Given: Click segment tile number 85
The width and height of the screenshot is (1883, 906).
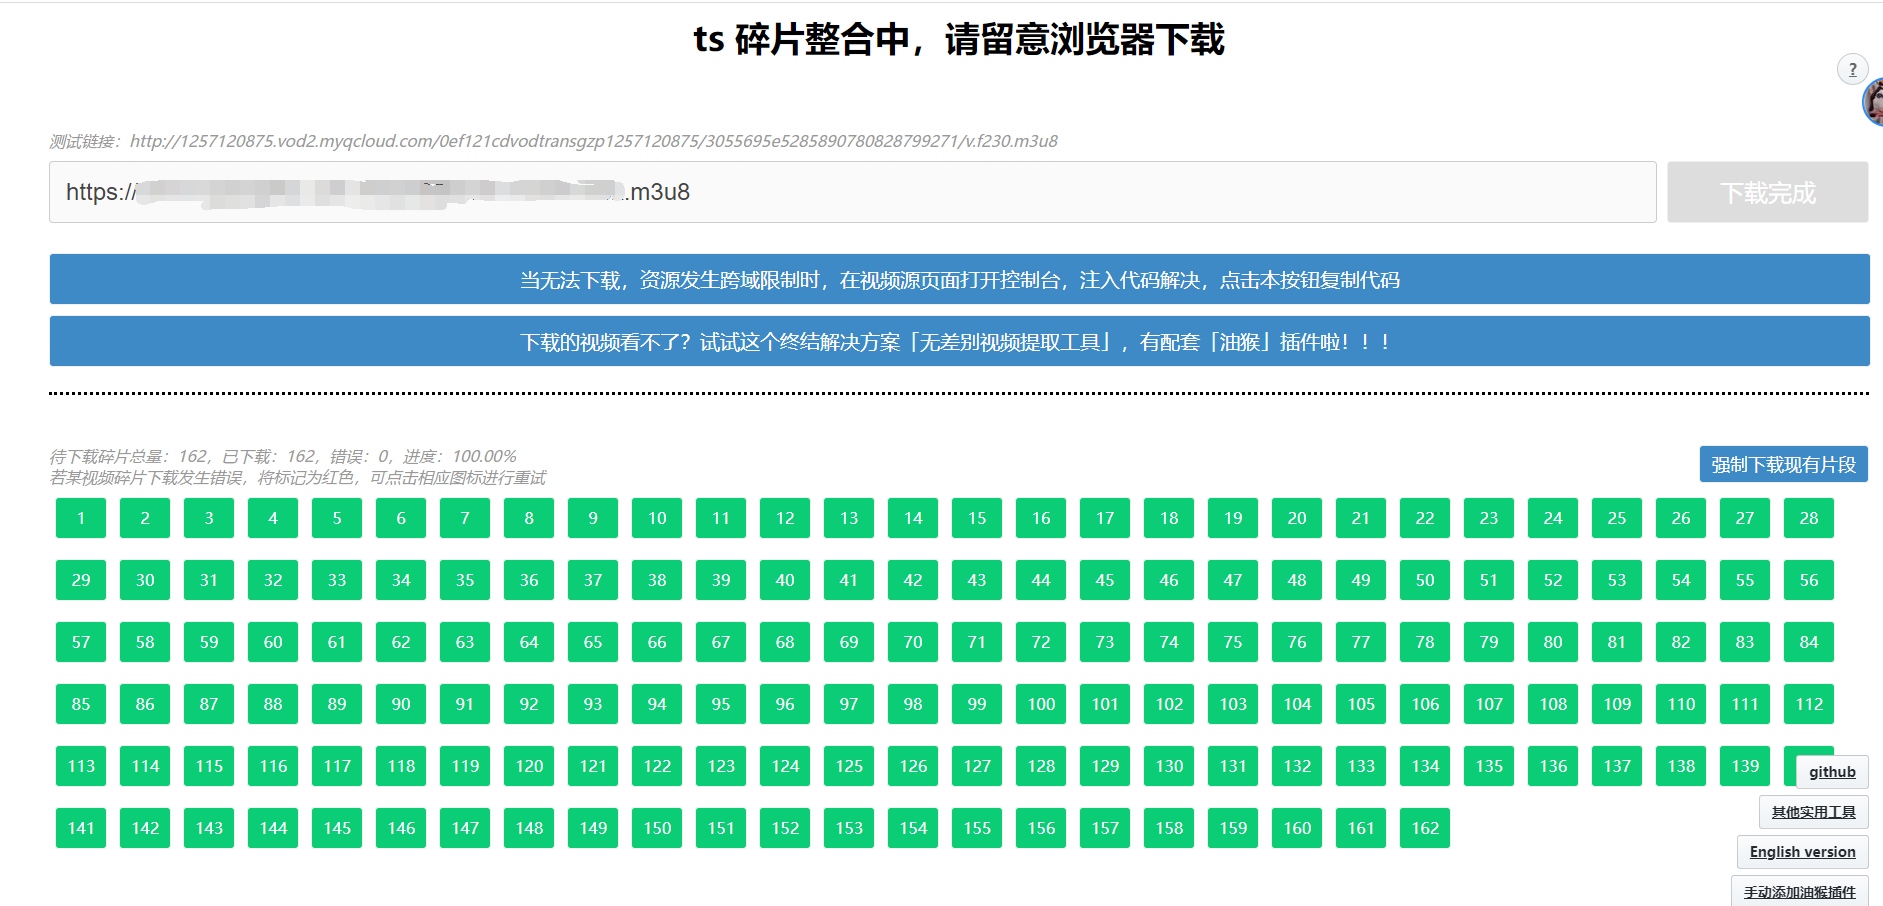Looking at the screenshot, I should [x=80, y=704].
